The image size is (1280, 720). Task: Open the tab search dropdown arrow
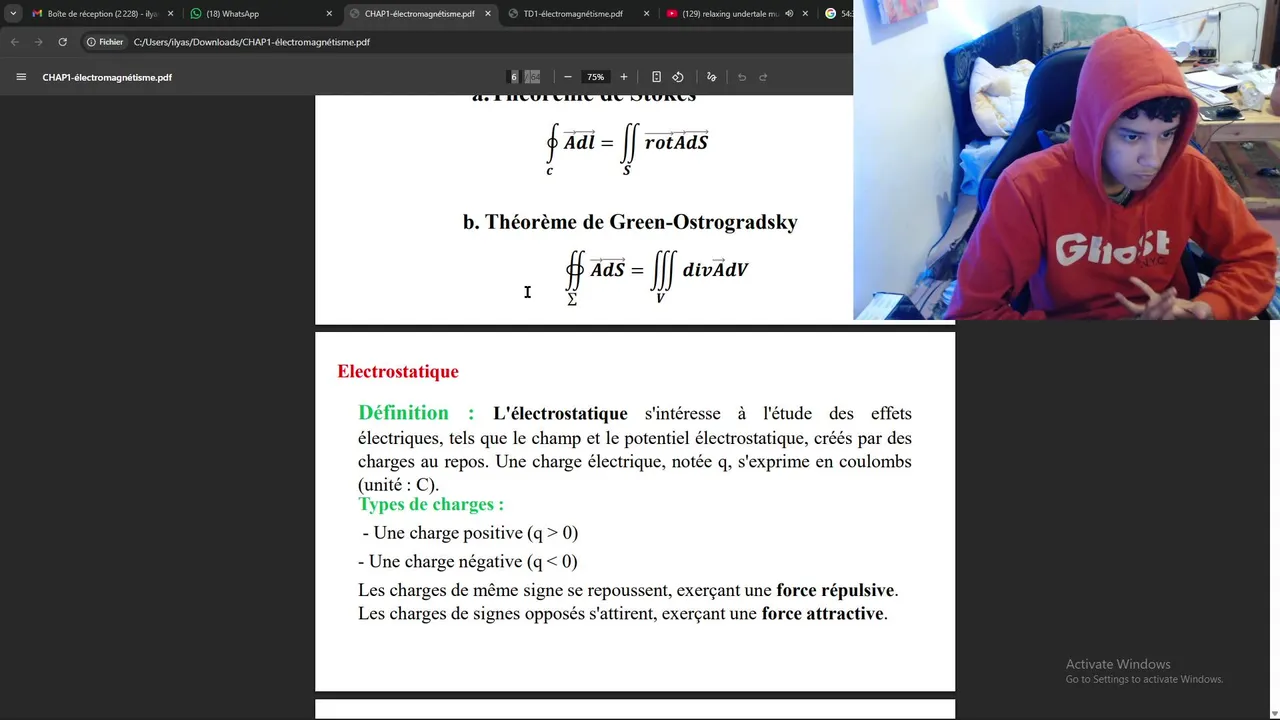point(13,14)
